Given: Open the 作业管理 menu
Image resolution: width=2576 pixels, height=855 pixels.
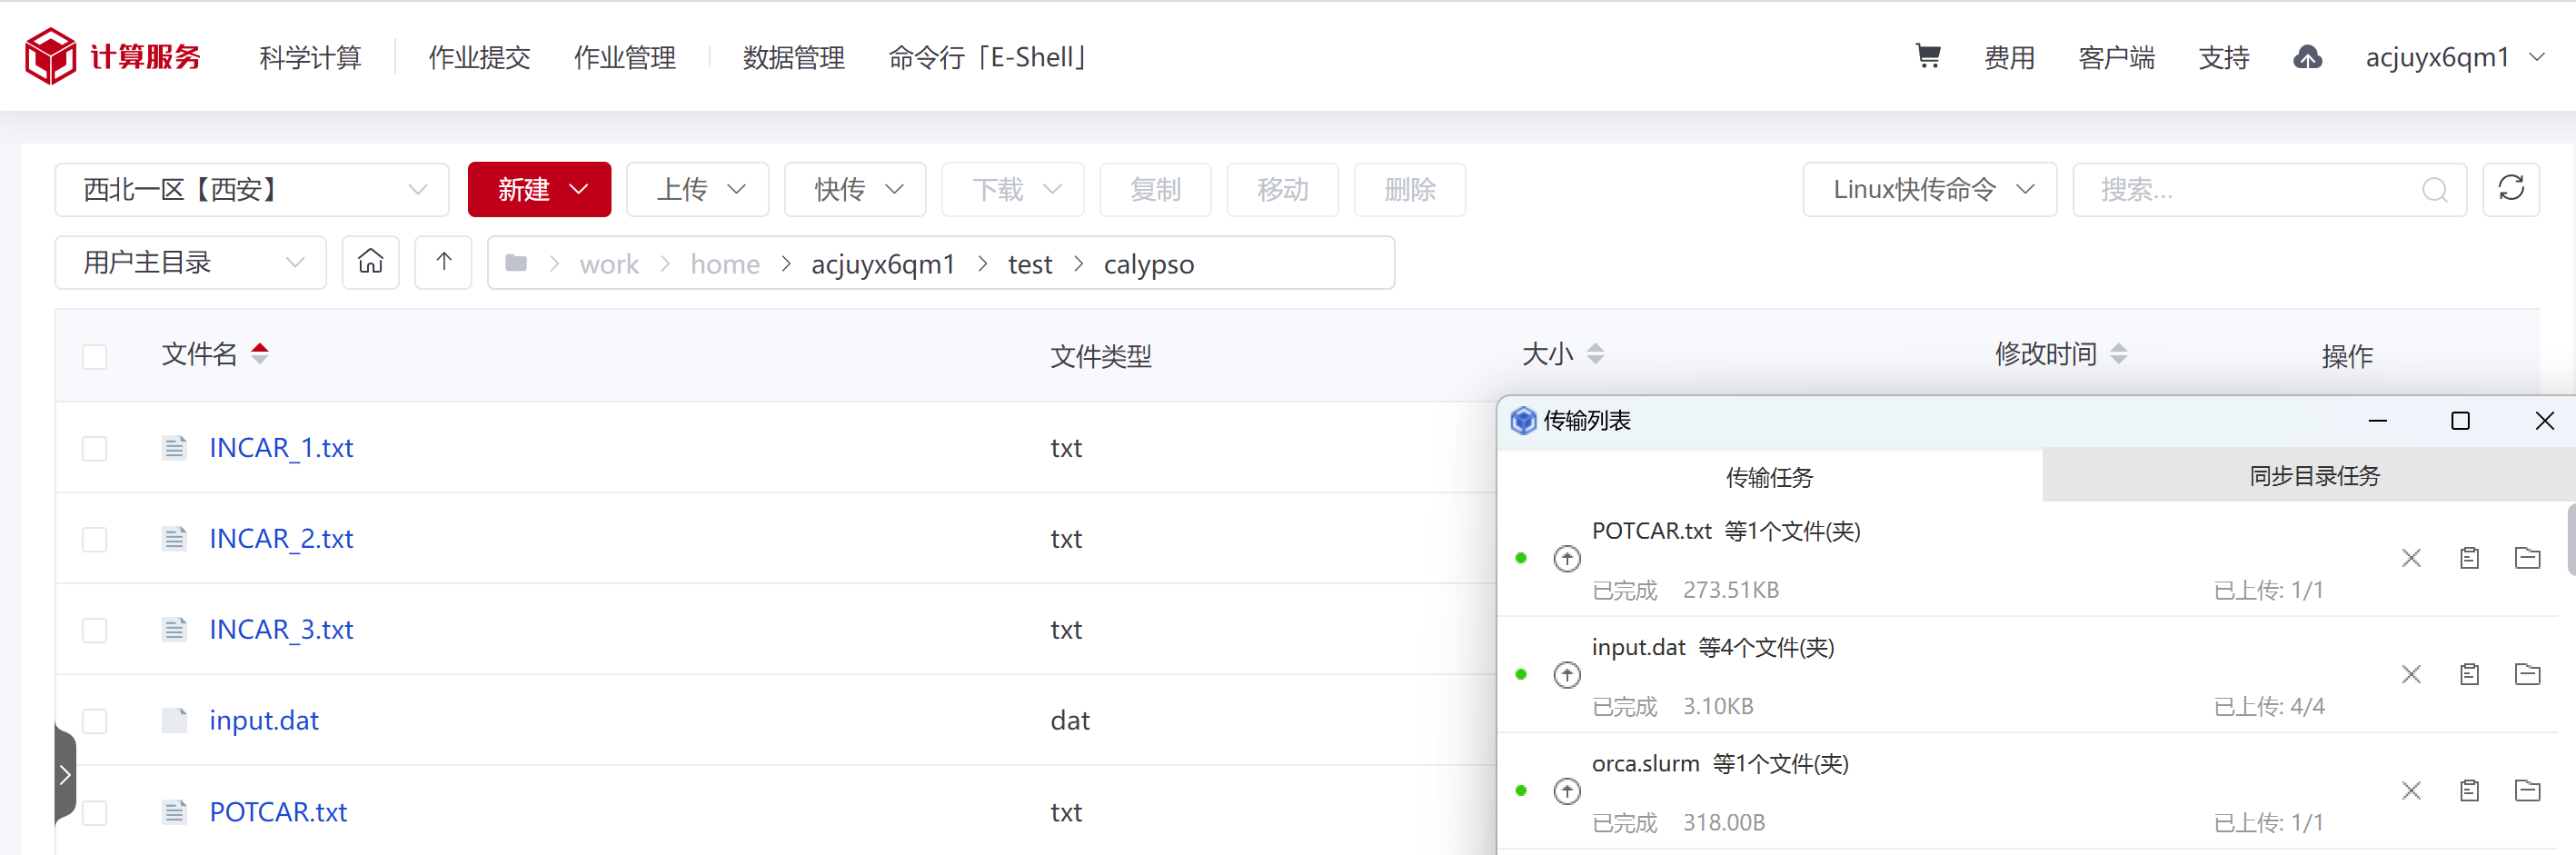Looking at the screenshot, I should point(625,57).
